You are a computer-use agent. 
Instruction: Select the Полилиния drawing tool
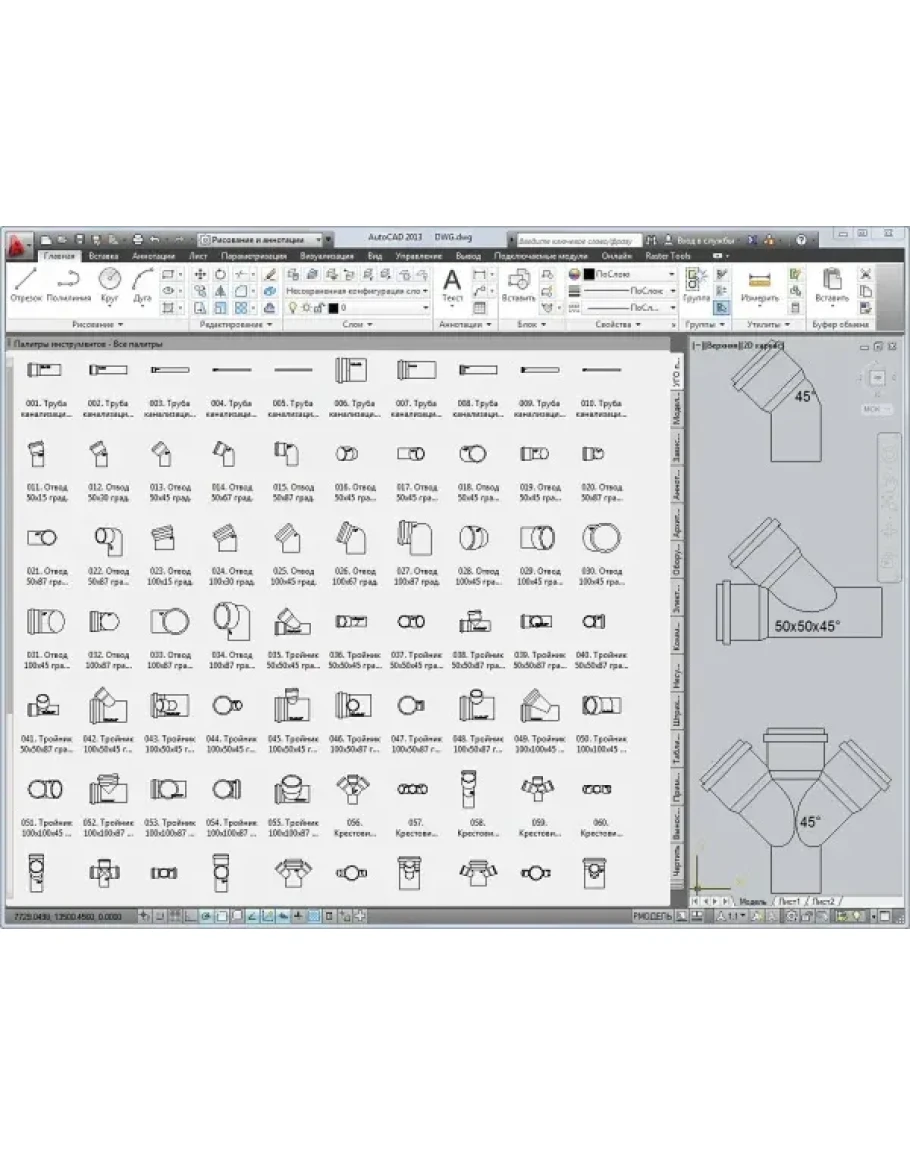click(x=67, y=284)
